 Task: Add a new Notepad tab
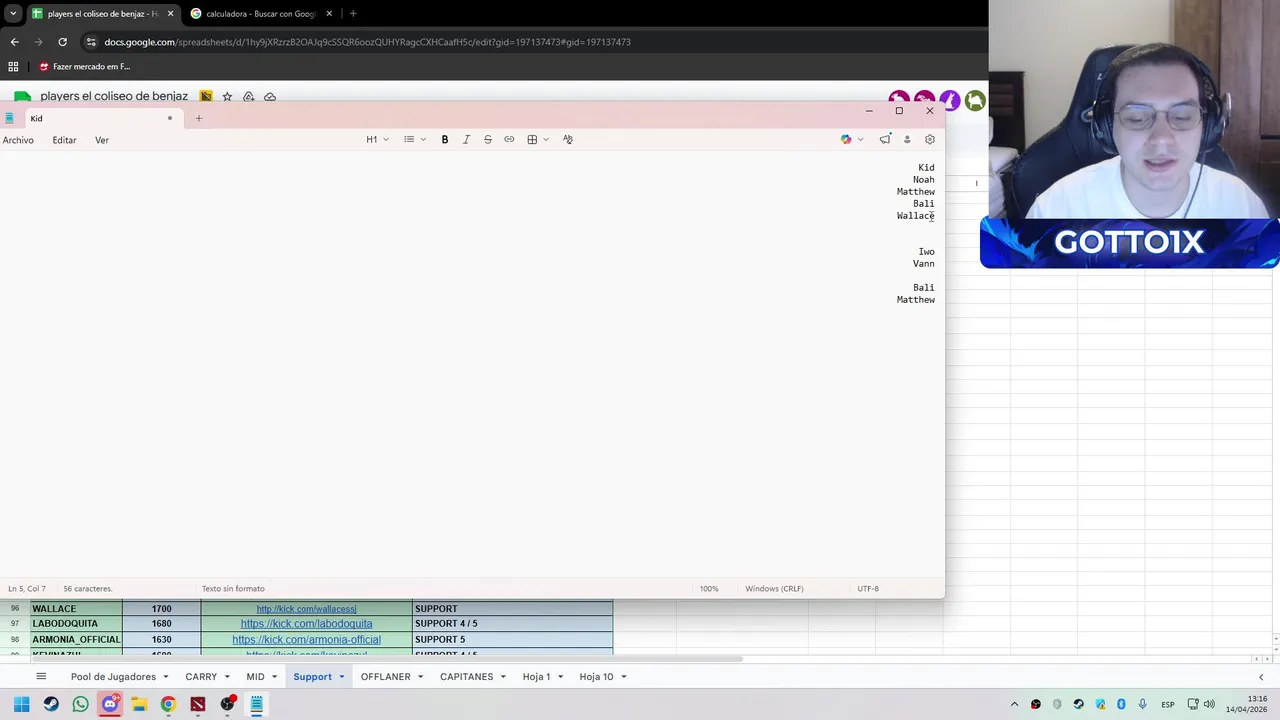coord(198,118)
